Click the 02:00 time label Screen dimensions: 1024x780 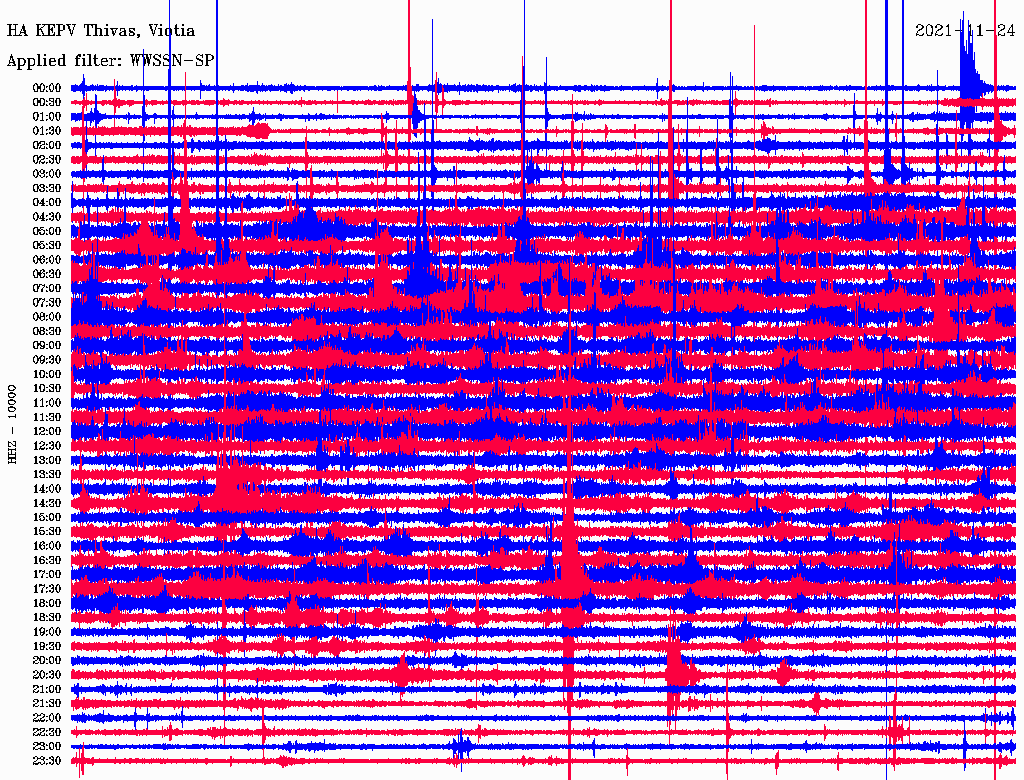[47, 145]
